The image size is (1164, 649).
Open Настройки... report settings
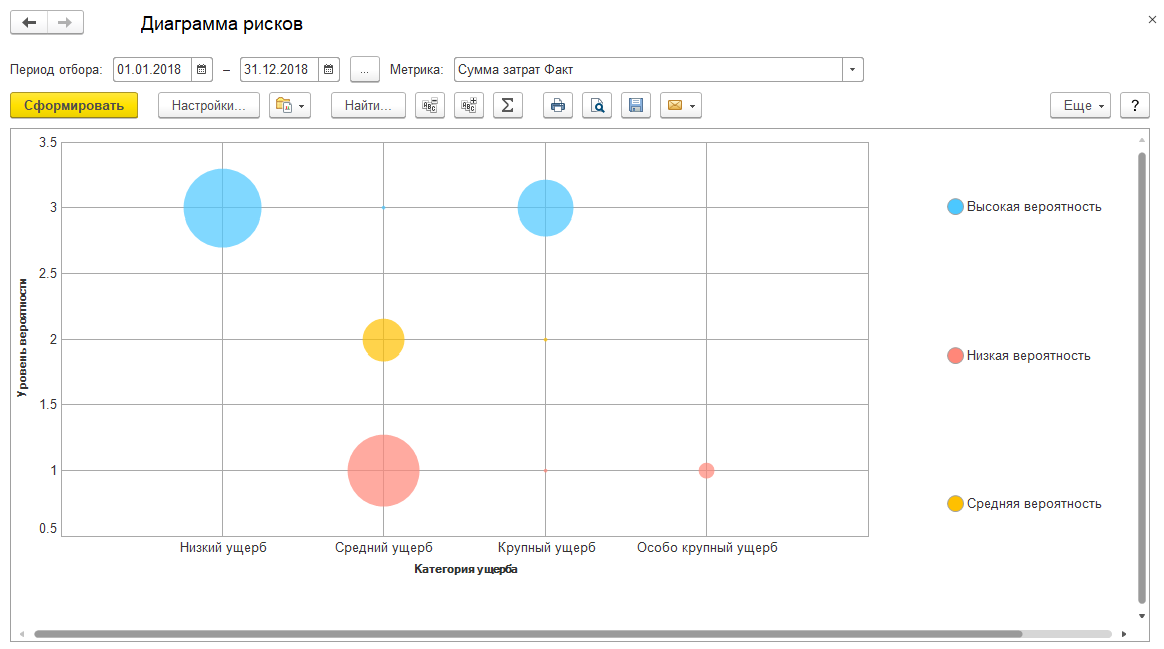pos(208,105)
